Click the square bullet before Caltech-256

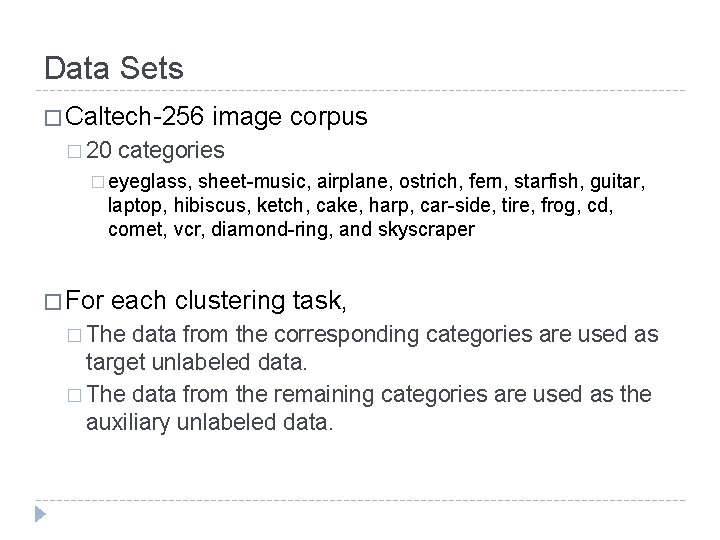pyautogui.click(x=52, y=119)
